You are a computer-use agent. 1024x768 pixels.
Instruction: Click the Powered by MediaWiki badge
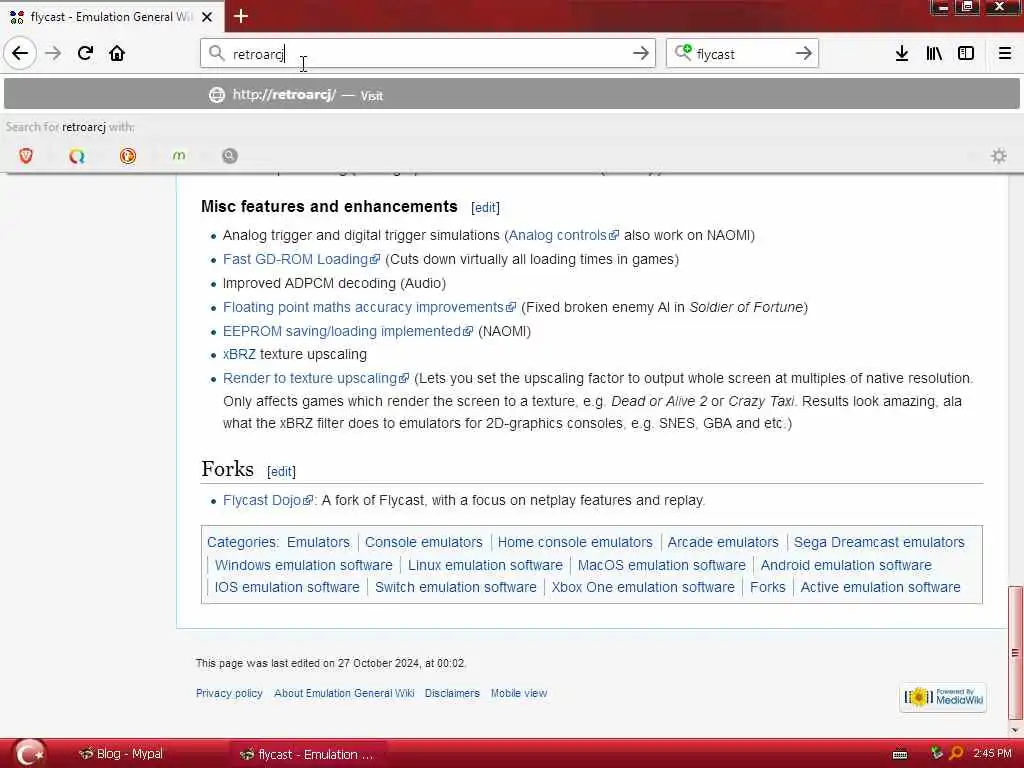943,697
